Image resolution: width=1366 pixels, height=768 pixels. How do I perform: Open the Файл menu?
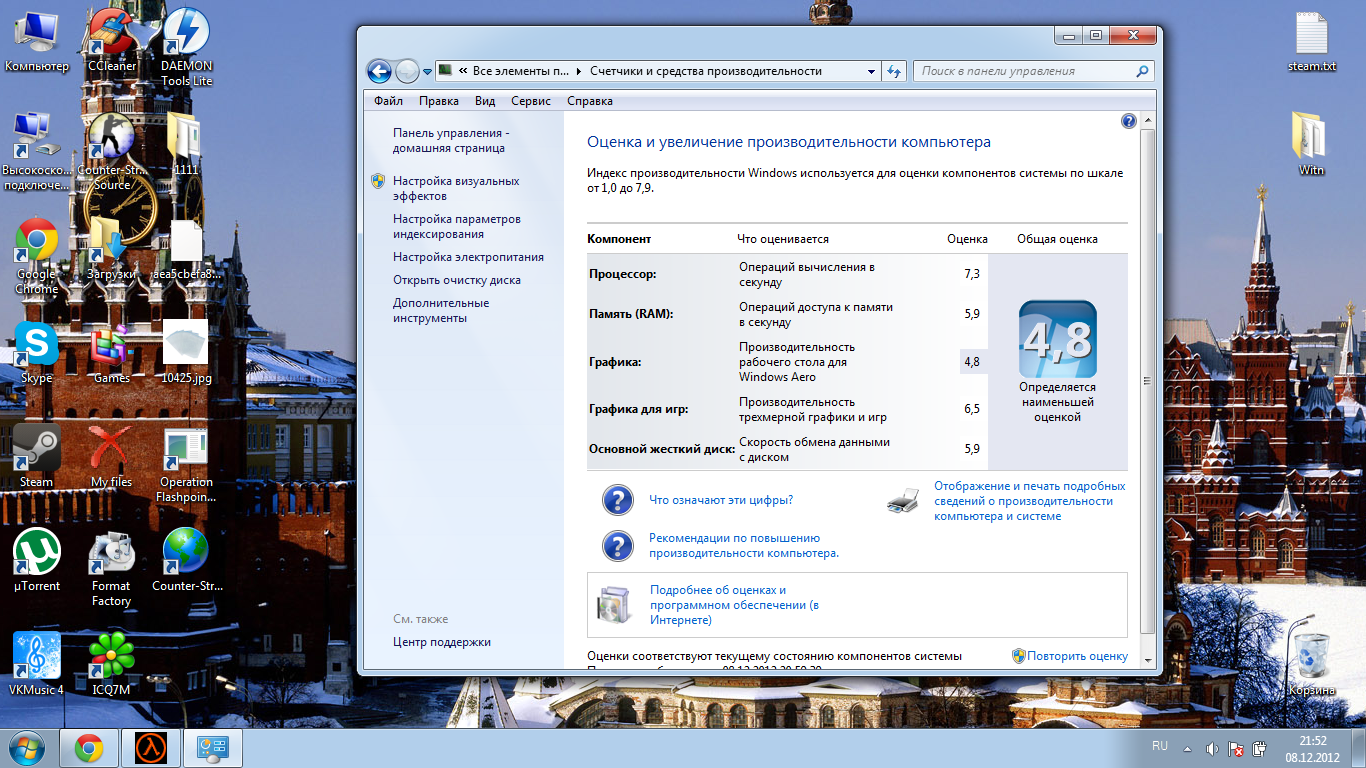pyautogui.click(x=388, y=101)
